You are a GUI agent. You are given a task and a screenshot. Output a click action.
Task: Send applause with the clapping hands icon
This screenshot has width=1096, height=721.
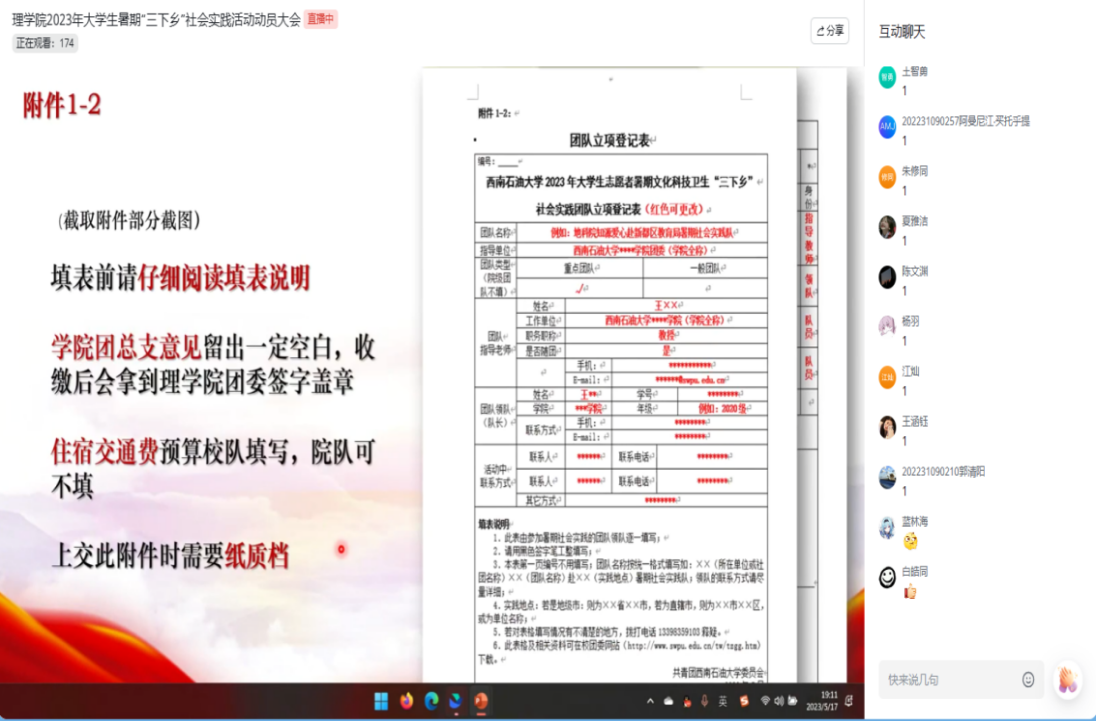tap(1068, 680)
